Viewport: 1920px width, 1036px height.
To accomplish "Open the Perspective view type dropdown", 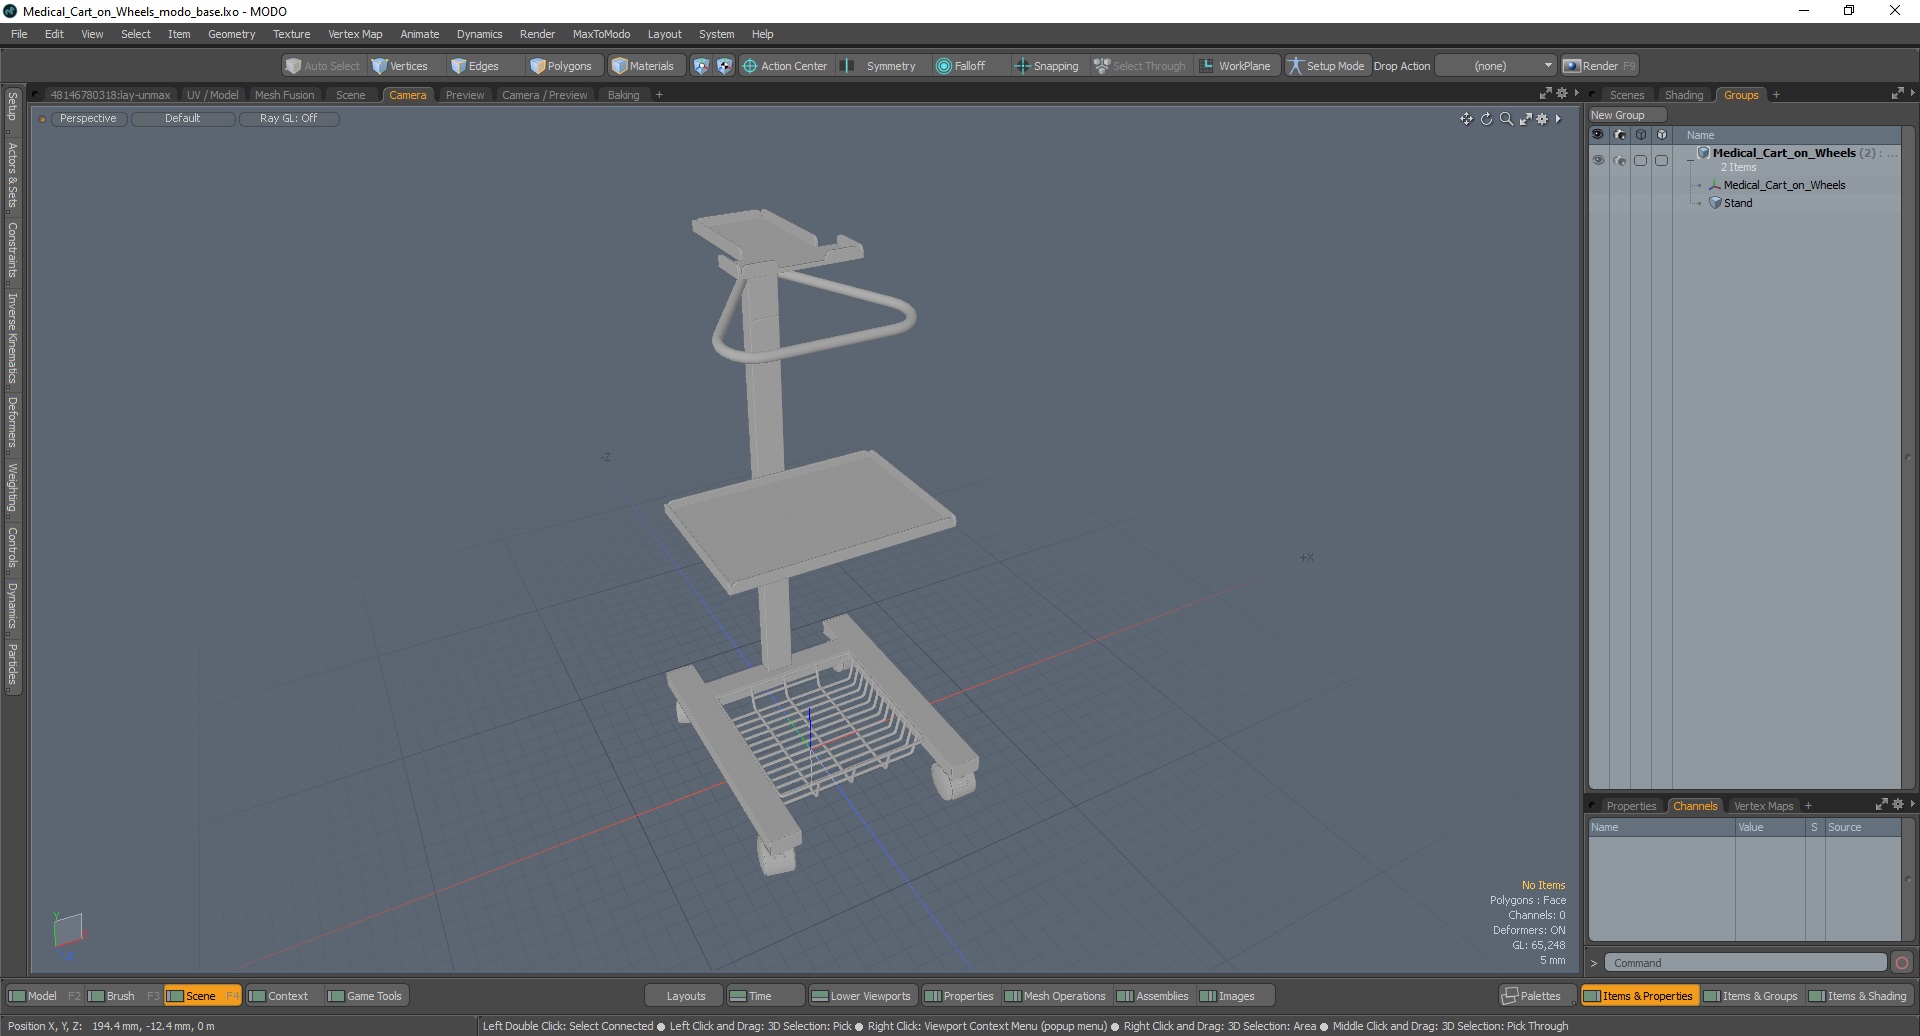I will point(88,118).
